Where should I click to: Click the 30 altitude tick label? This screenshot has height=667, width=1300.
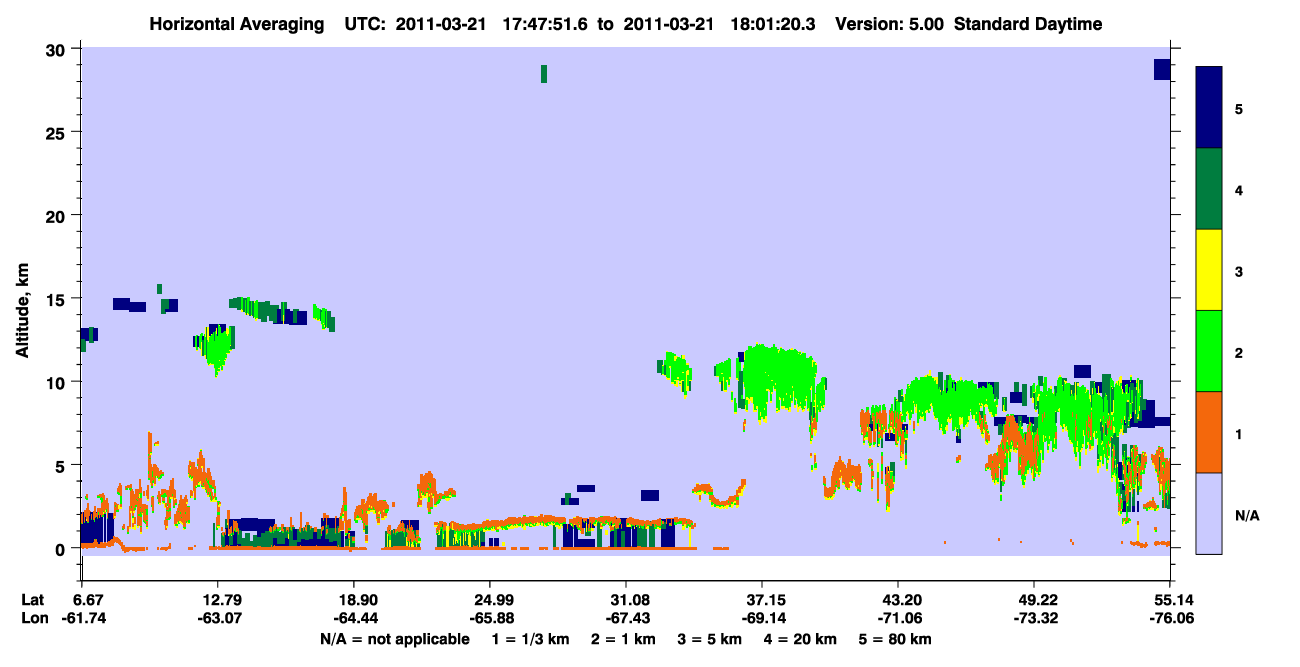pyautogui.click(x=58, y=50)
